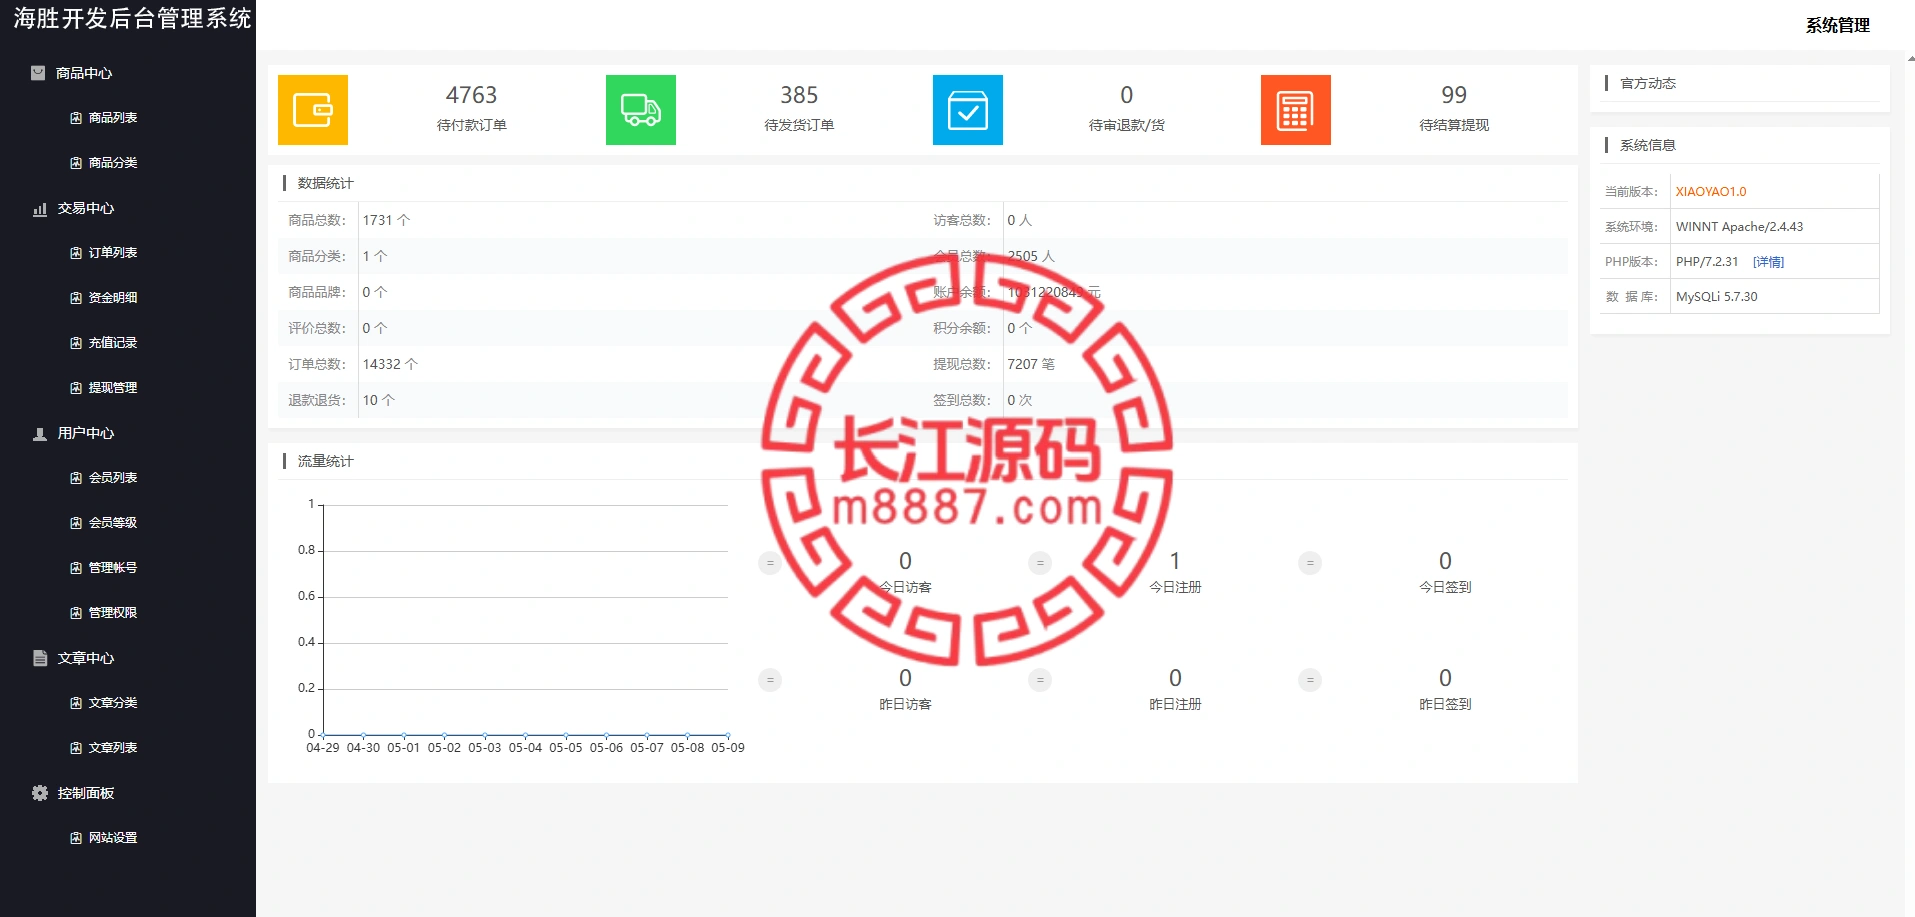Click the icon beside 会员等级
Viewport: 1915px width, 917px height.
click(x=76, y=523)
